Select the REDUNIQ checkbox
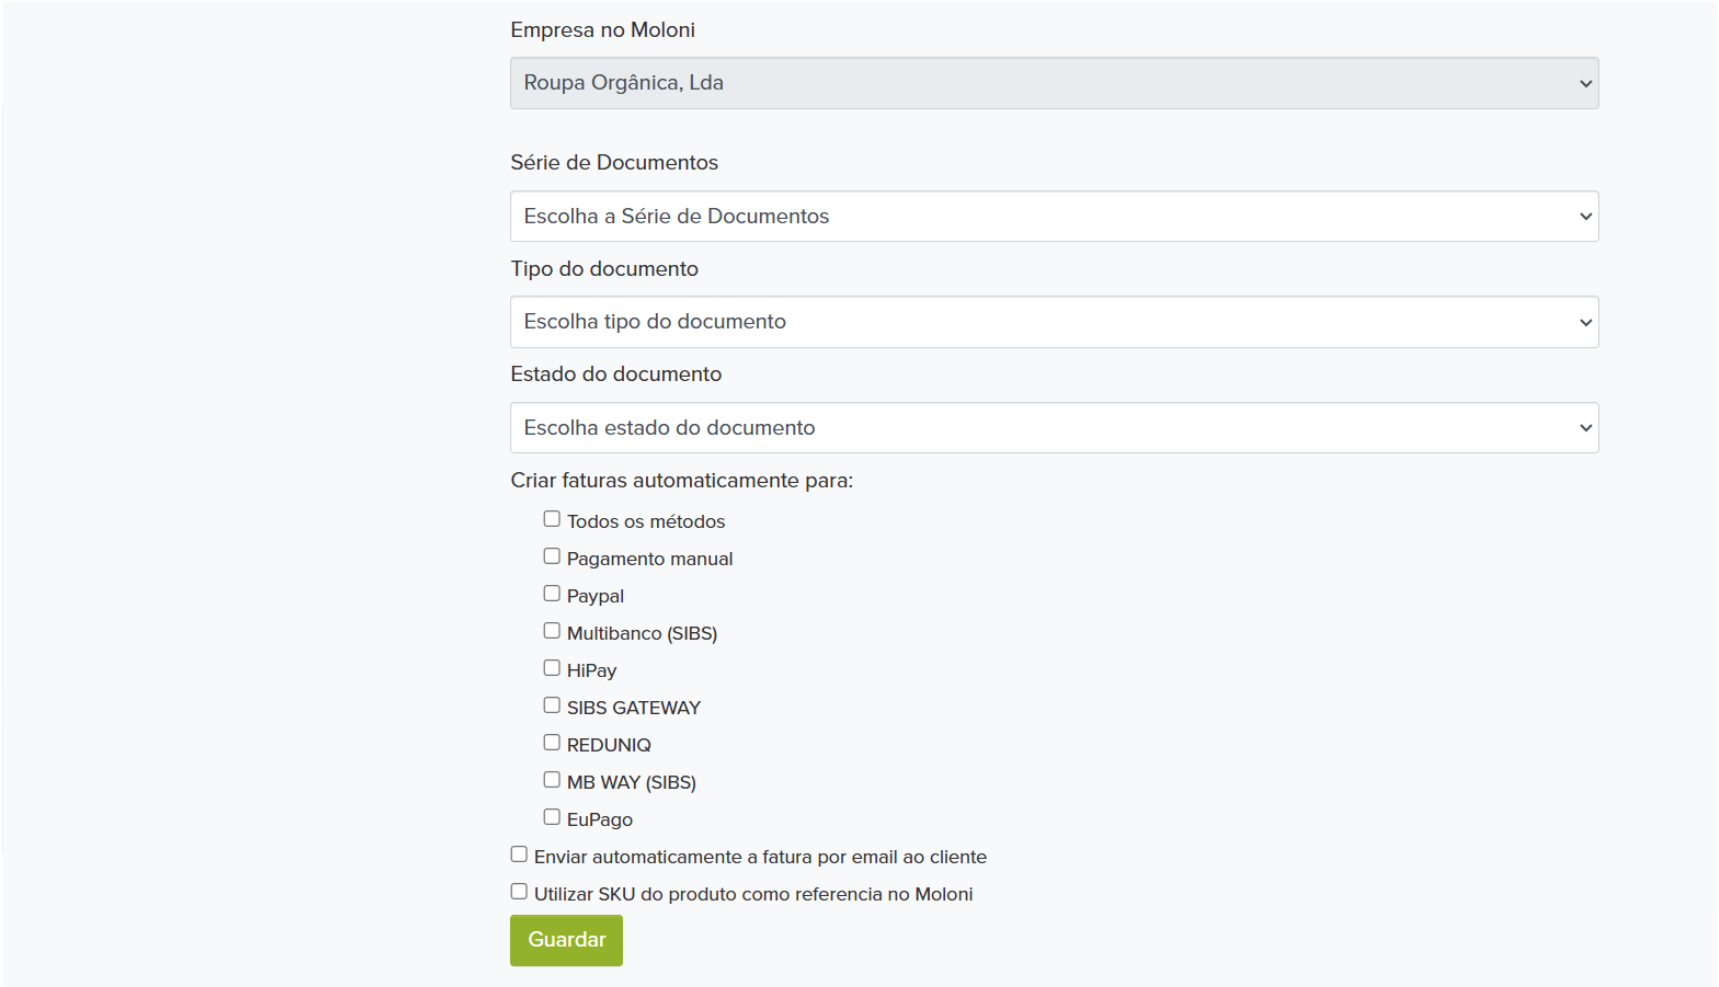This screenshot has width=1719, height=987. tap(552, 742)
